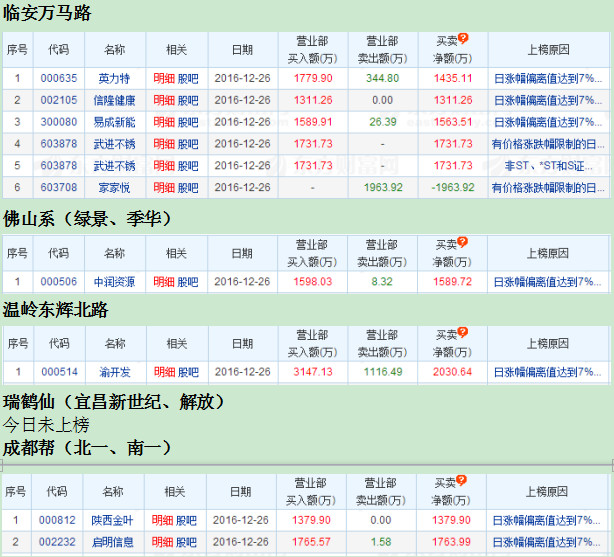Open the 上榜原因 link in 陕西金叶 row
Screen dimensions: 614x557
(546, 521)
